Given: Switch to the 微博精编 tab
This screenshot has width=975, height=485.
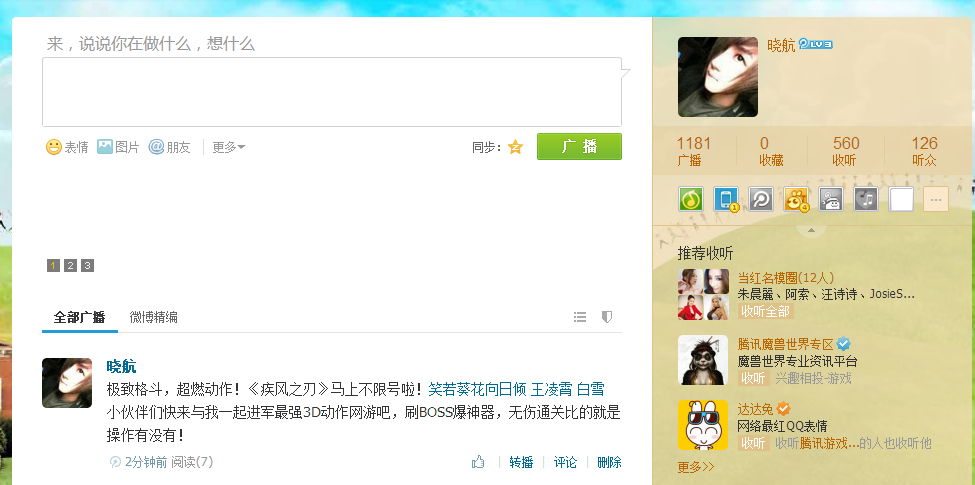Looking at the screenshot, I should [154, 317].
